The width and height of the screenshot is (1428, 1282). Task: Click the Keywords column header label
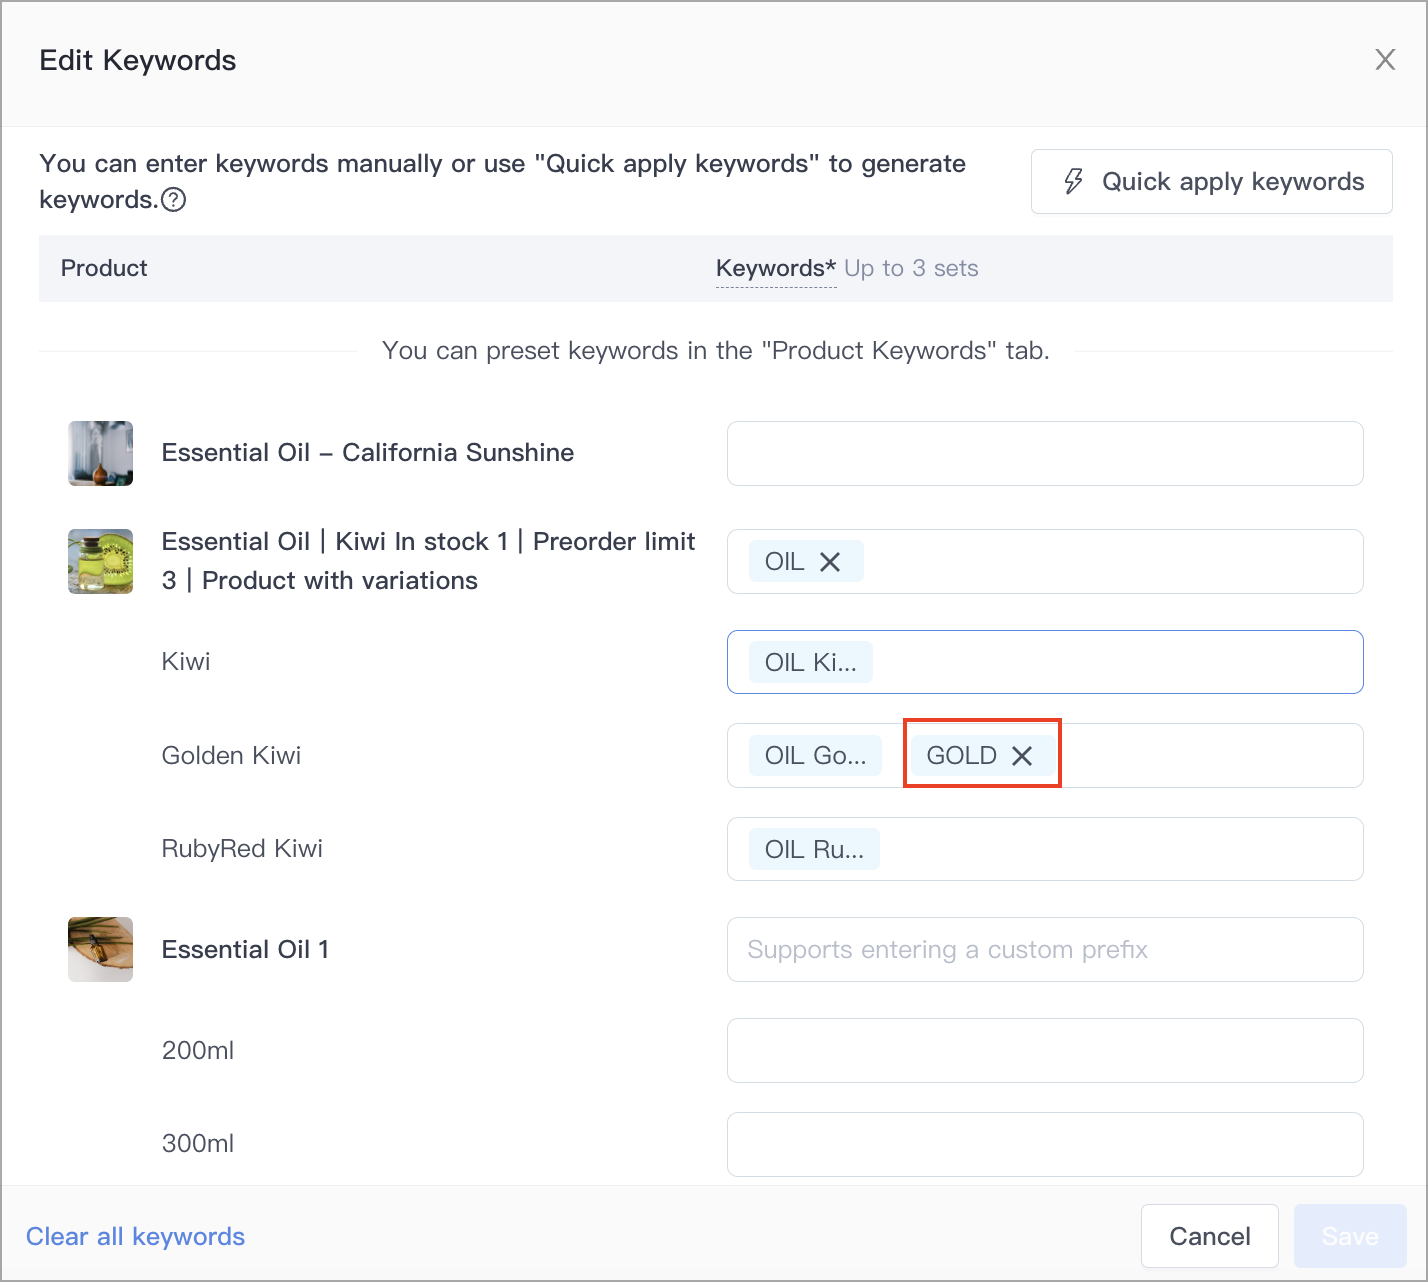(x=776, y=268)
